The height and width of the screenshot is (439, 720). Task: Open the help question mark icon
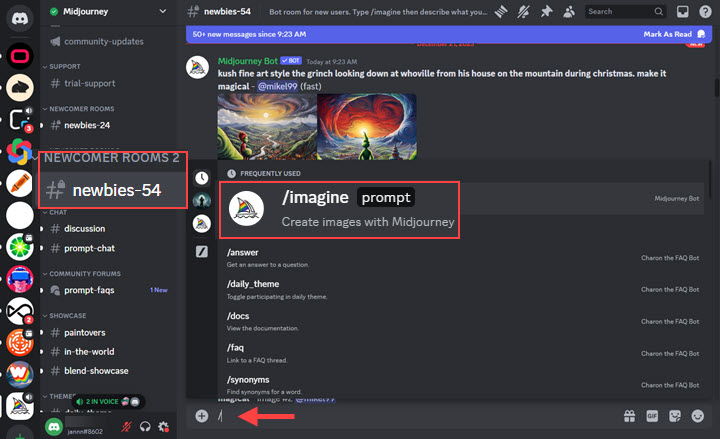(x=705, y=12)
